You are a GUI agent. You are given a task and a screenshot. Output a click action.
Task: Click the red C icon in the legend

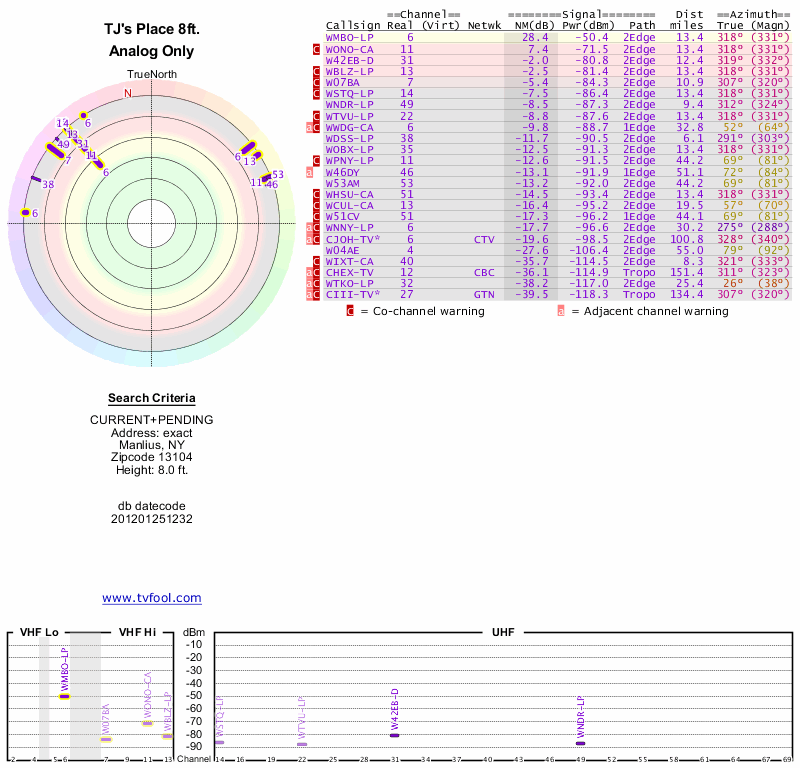[x=350, y=311]
